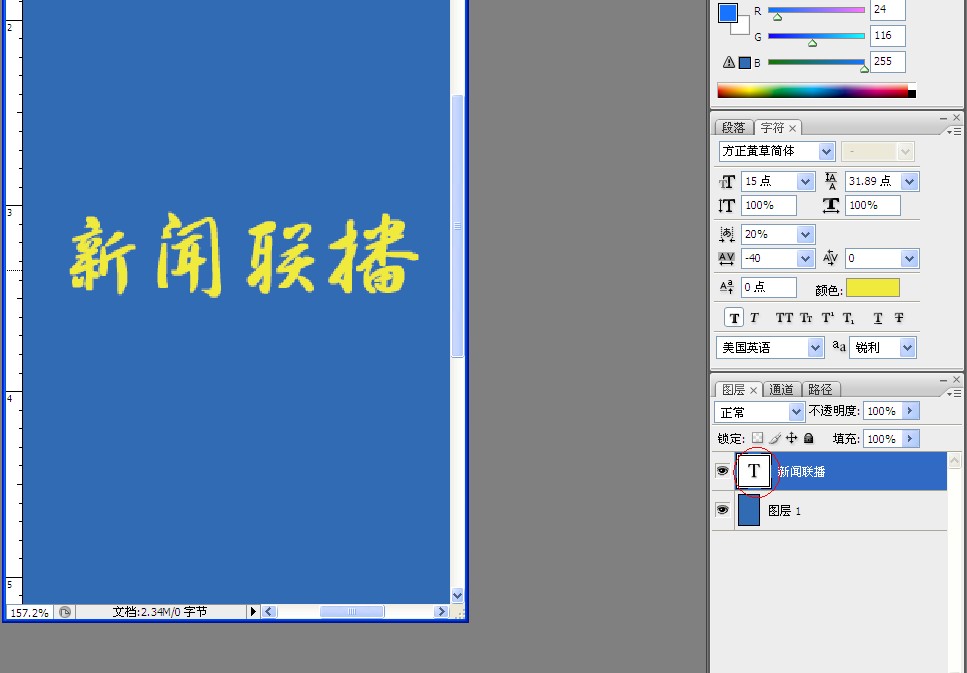This screenshot has height=673, width=967.
Task: Open the font family dropdown 方正黄草简体
Action: tap(826, 151)
